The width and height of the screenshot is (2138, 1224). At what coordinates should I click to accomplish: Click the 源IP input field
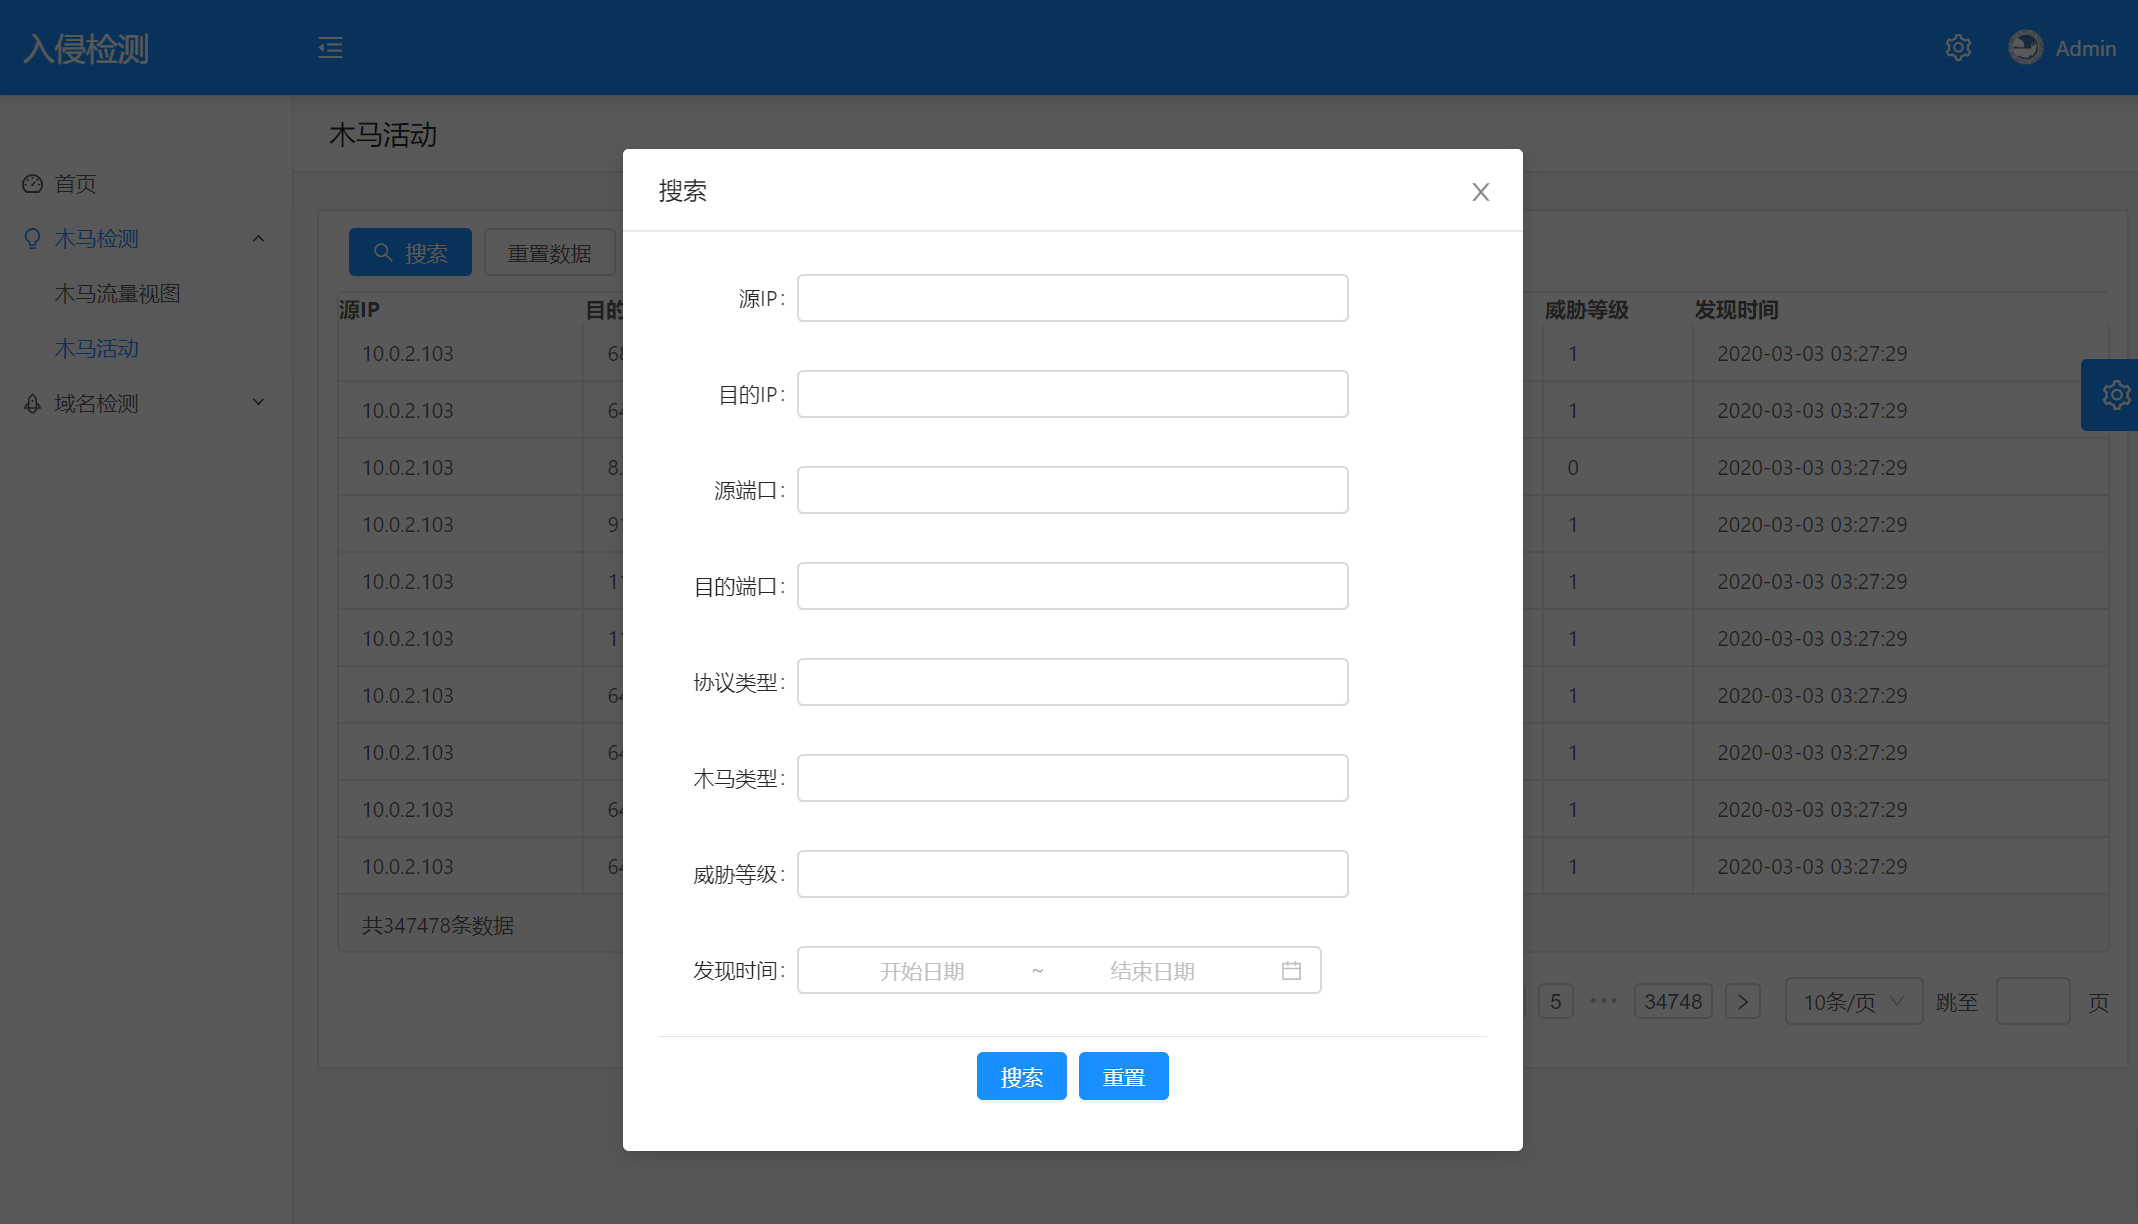pyautogui.click(x=1072, y=298)
